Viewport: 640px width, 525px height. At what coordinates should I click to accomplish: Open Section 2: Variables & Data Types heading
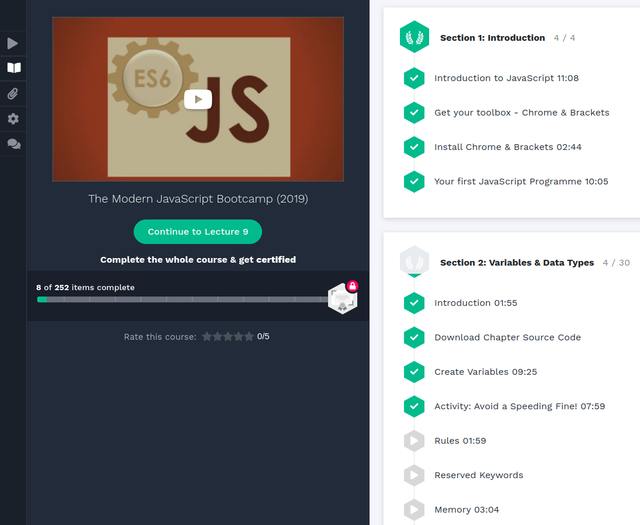tap(517, 262)
